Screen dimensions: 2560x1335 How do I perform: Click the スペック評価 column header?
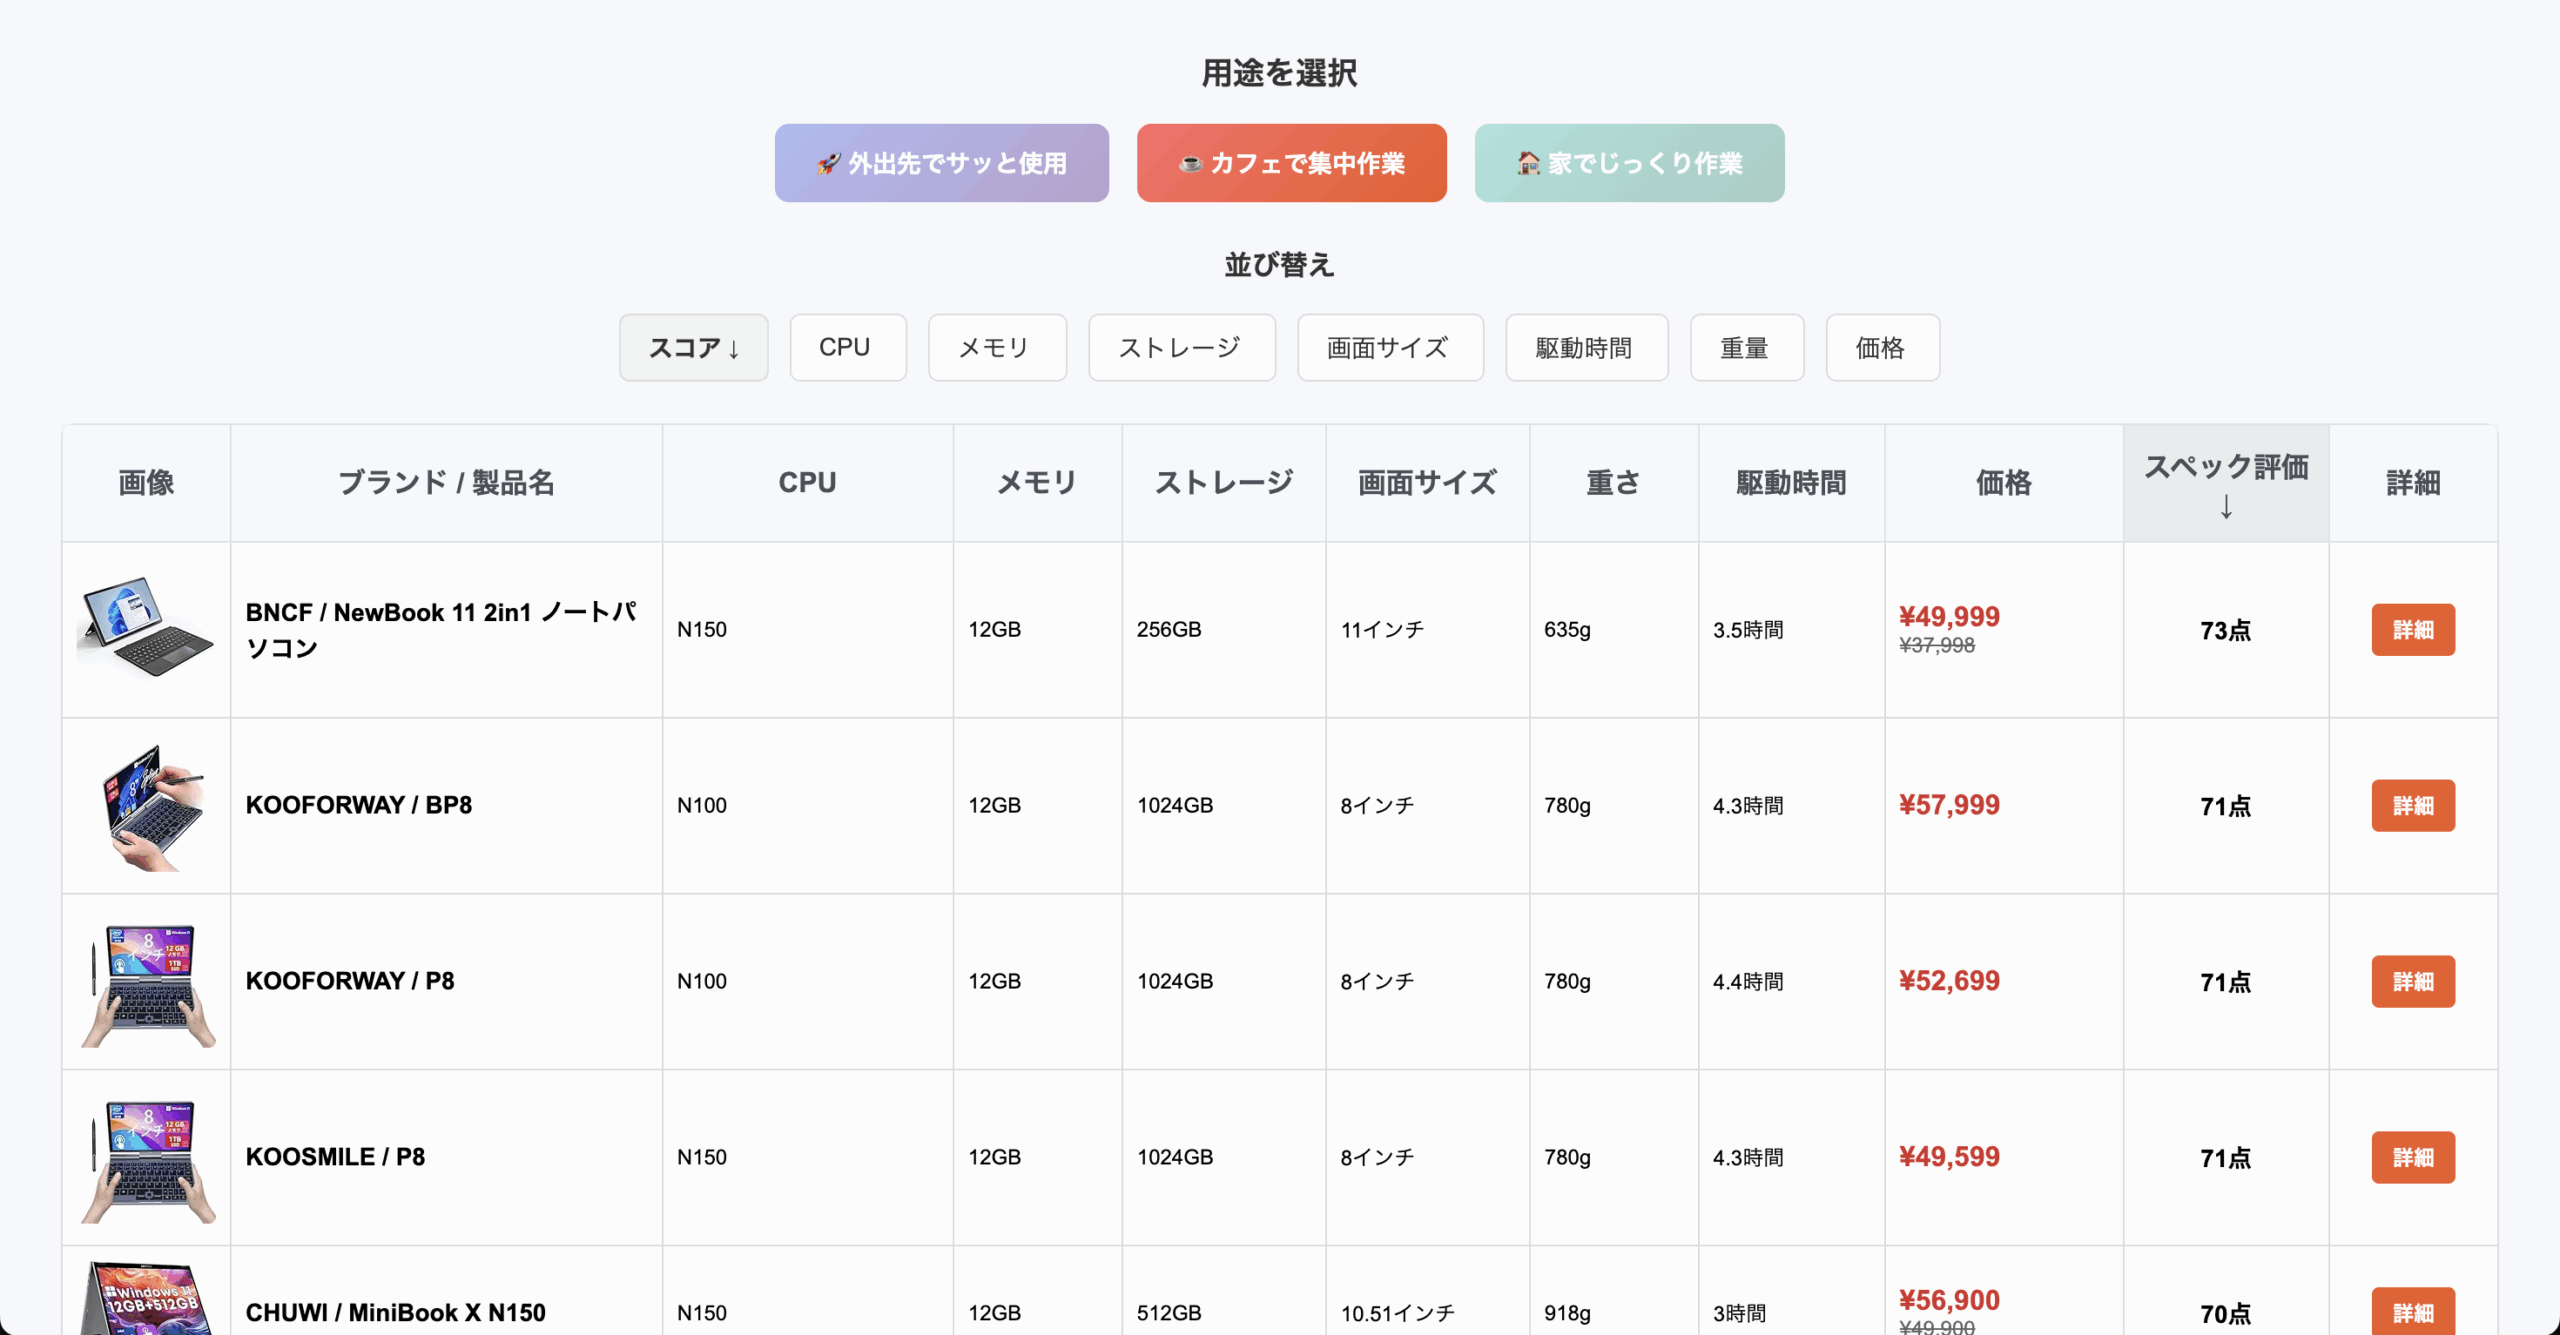pyautogui.click(x=2225, y=484)
